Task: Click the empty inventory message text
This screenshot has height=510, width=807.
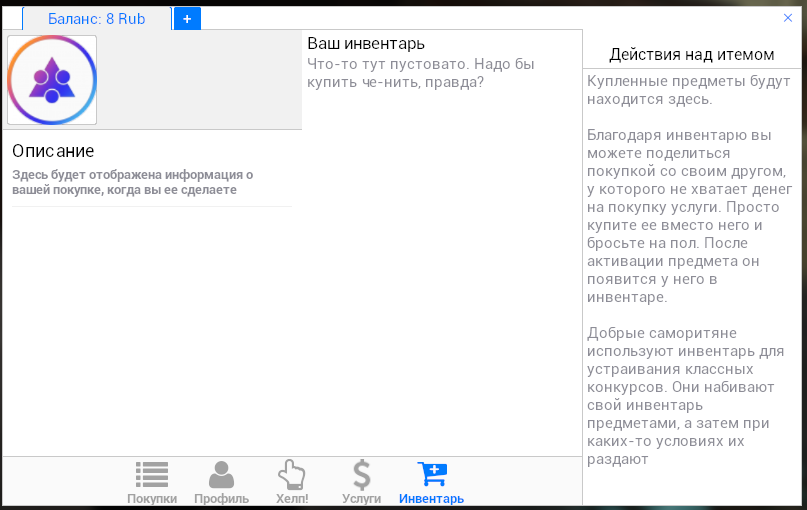Action: point(420,73)
